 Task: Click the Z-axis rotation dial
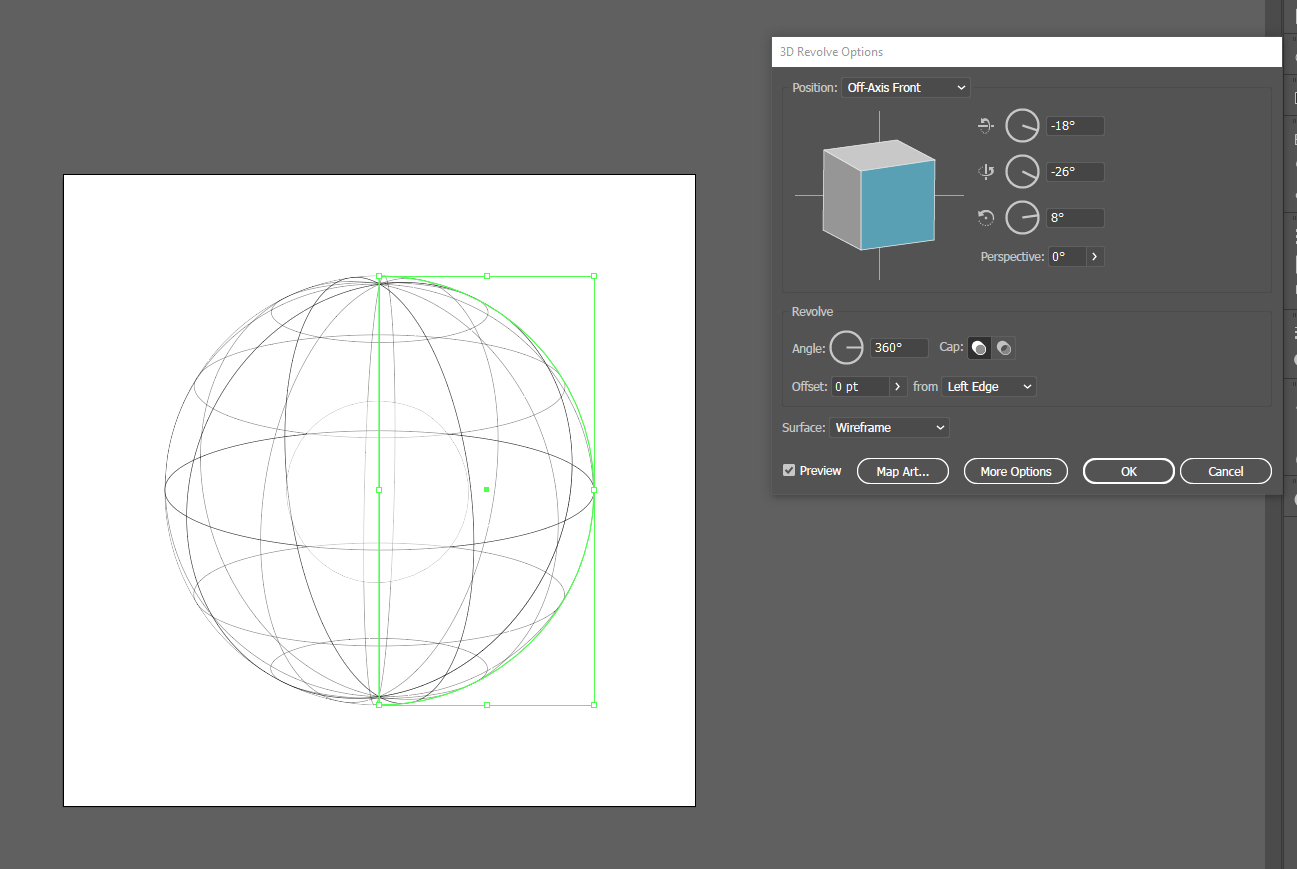click(x=1022, y=217)
